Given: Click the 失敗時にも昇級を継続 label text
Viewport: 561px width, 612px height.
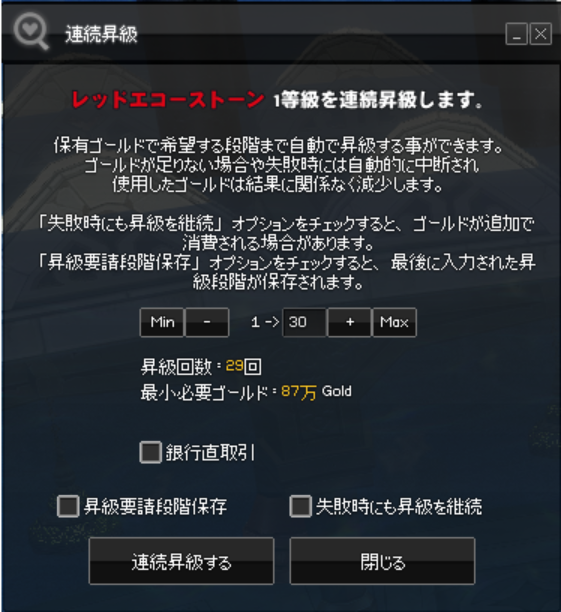Looking at the screenshot, I should [x=399, y=507].
